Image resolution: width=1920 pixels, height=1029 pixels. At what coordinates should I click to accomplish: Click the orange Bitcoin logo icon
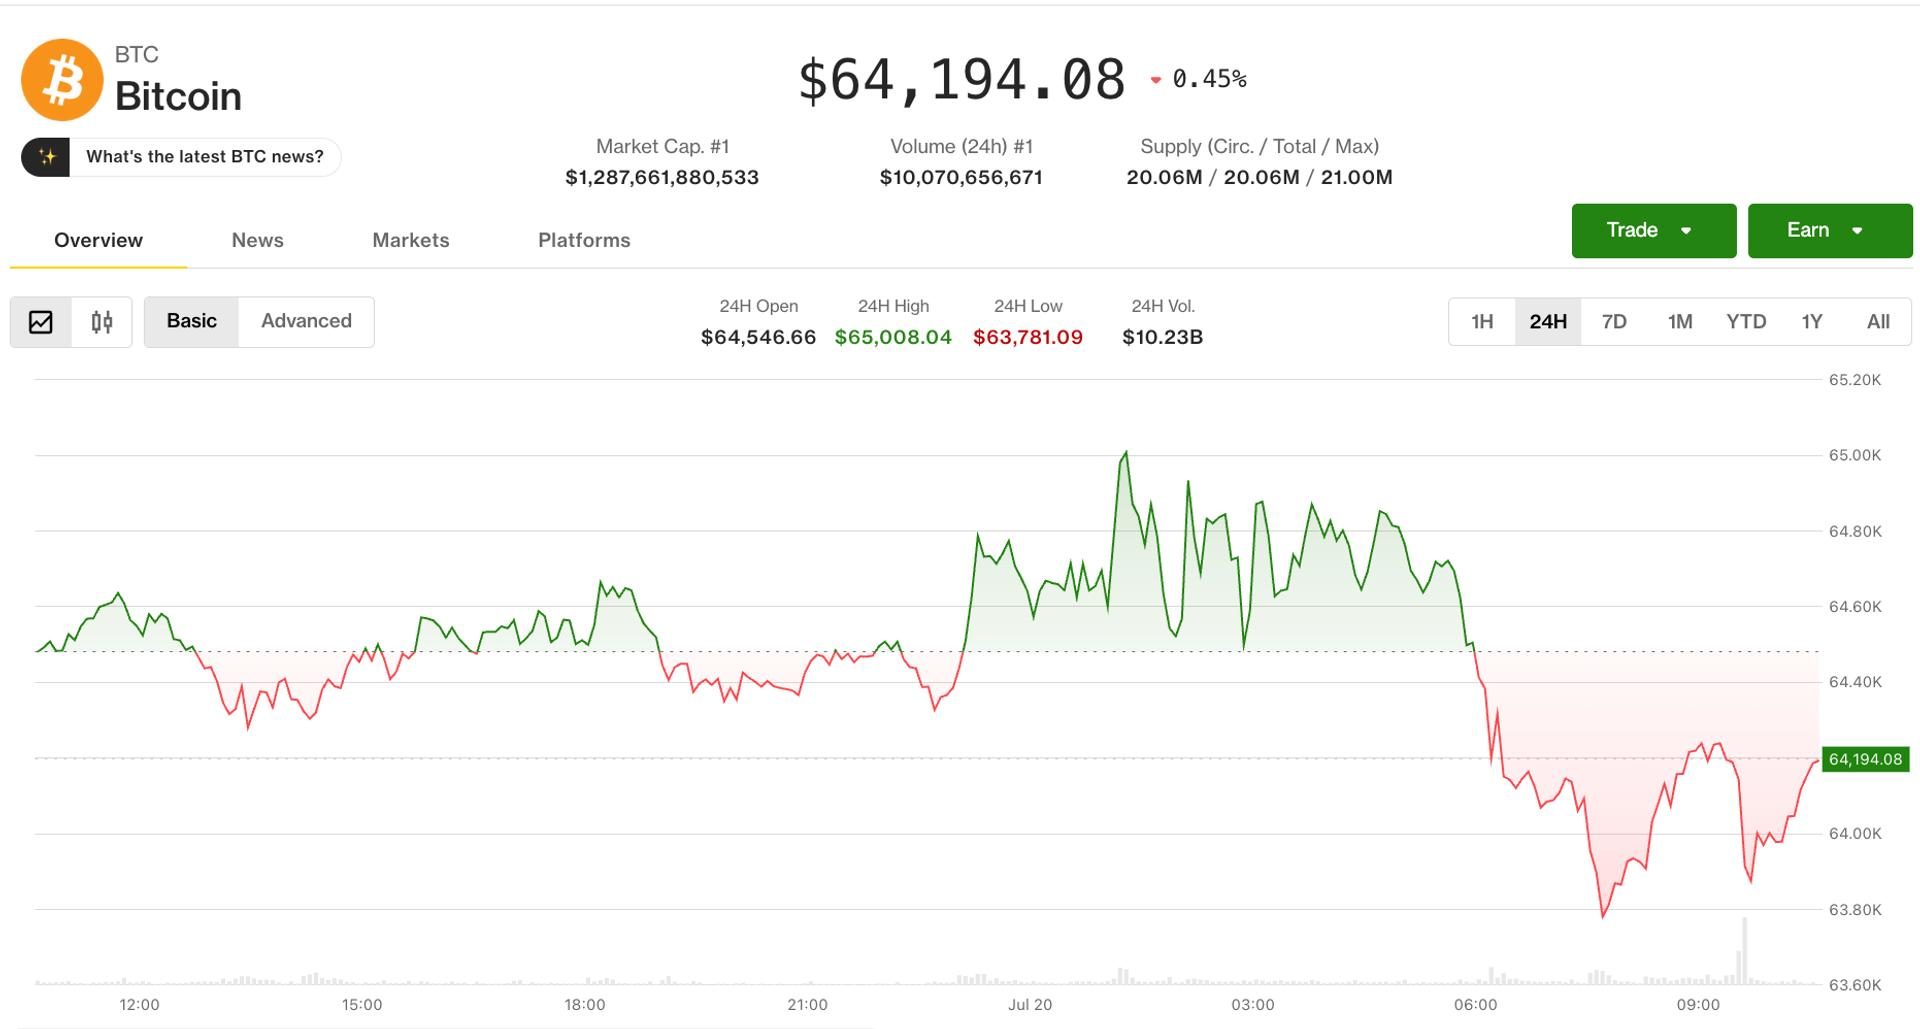coord(62,80)
